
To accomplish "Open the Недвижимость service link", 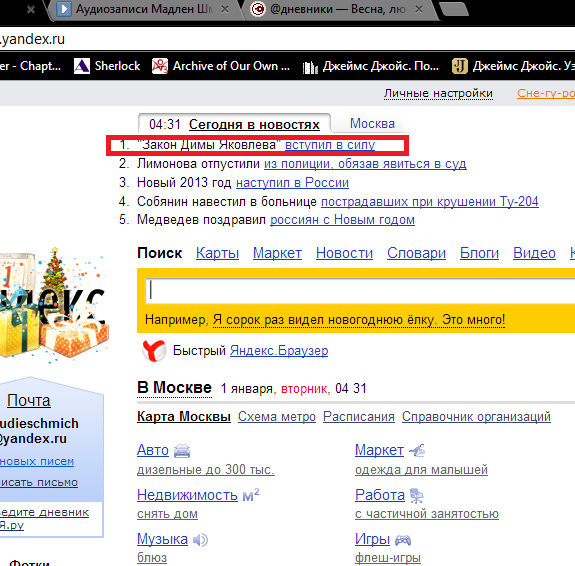I will [187, 495].
